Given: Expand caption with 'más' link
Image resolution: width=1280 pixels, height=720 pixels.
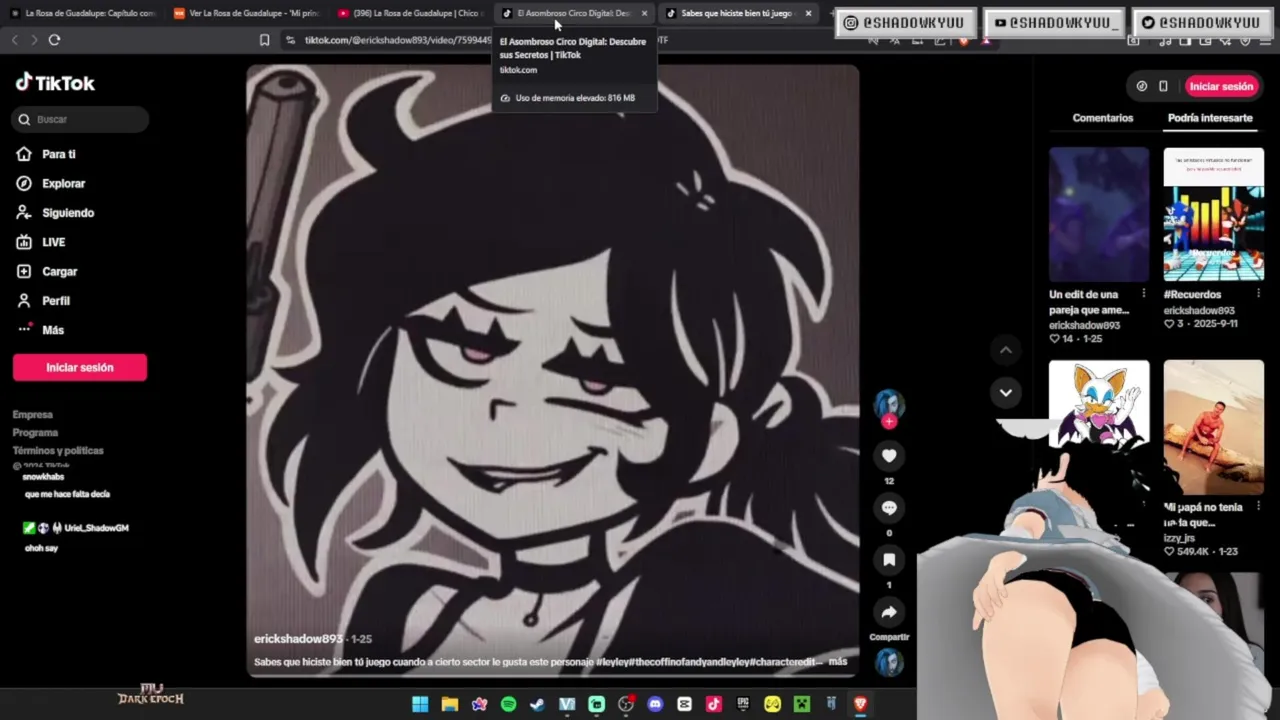Looking at the screenshot, I should (838, 661).
